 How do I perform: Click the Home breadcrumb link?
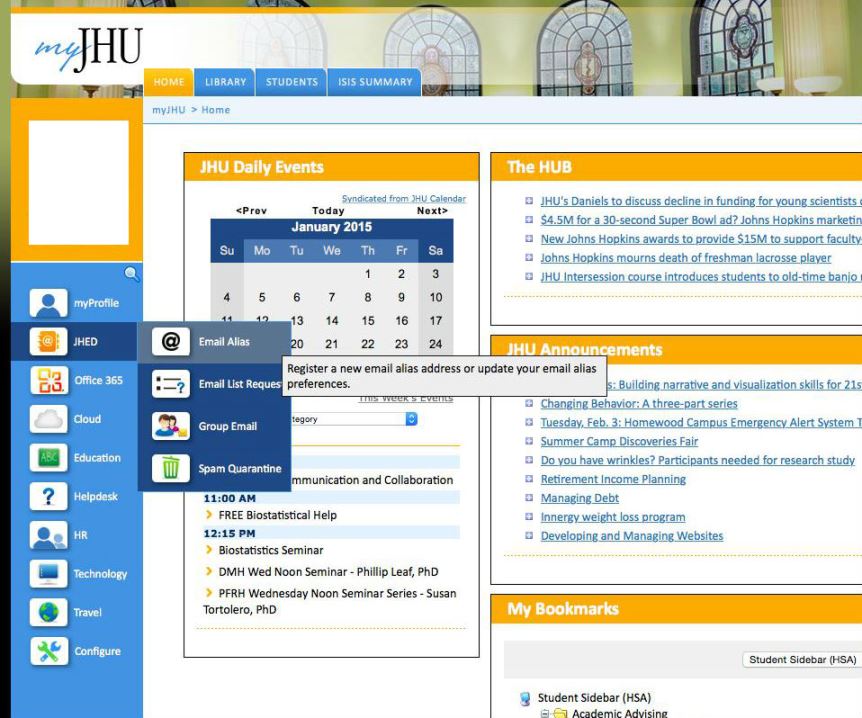(216, 110)
